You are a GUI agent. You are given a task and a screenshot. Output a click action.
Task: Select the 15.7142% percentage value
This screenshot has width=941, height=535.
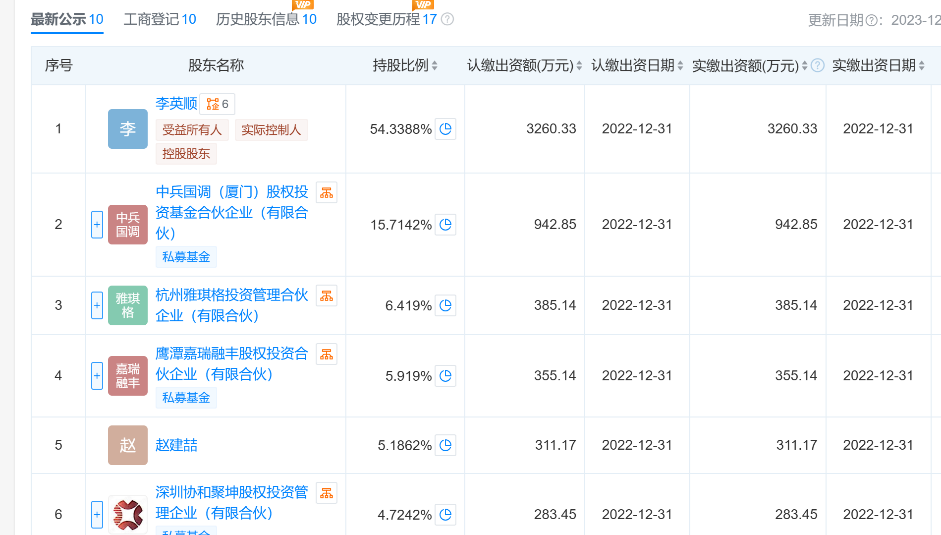click(401, 225)
